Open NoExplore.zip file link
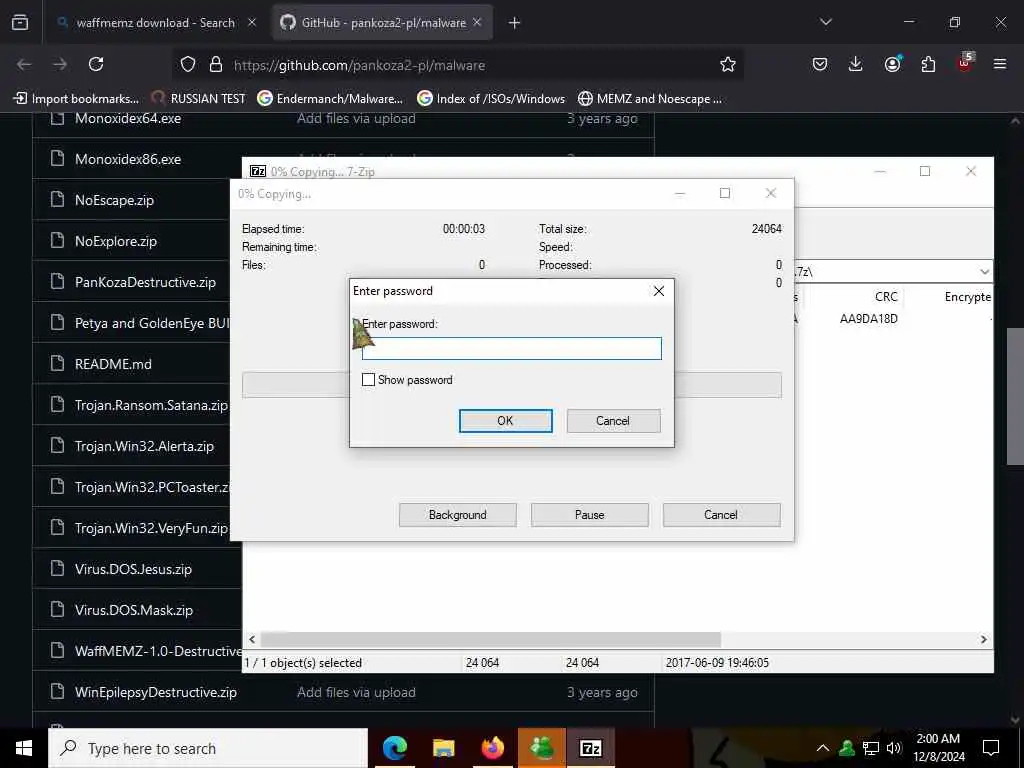The height and width of the screenshot is (768, 1024). click(x=116, y=242)
